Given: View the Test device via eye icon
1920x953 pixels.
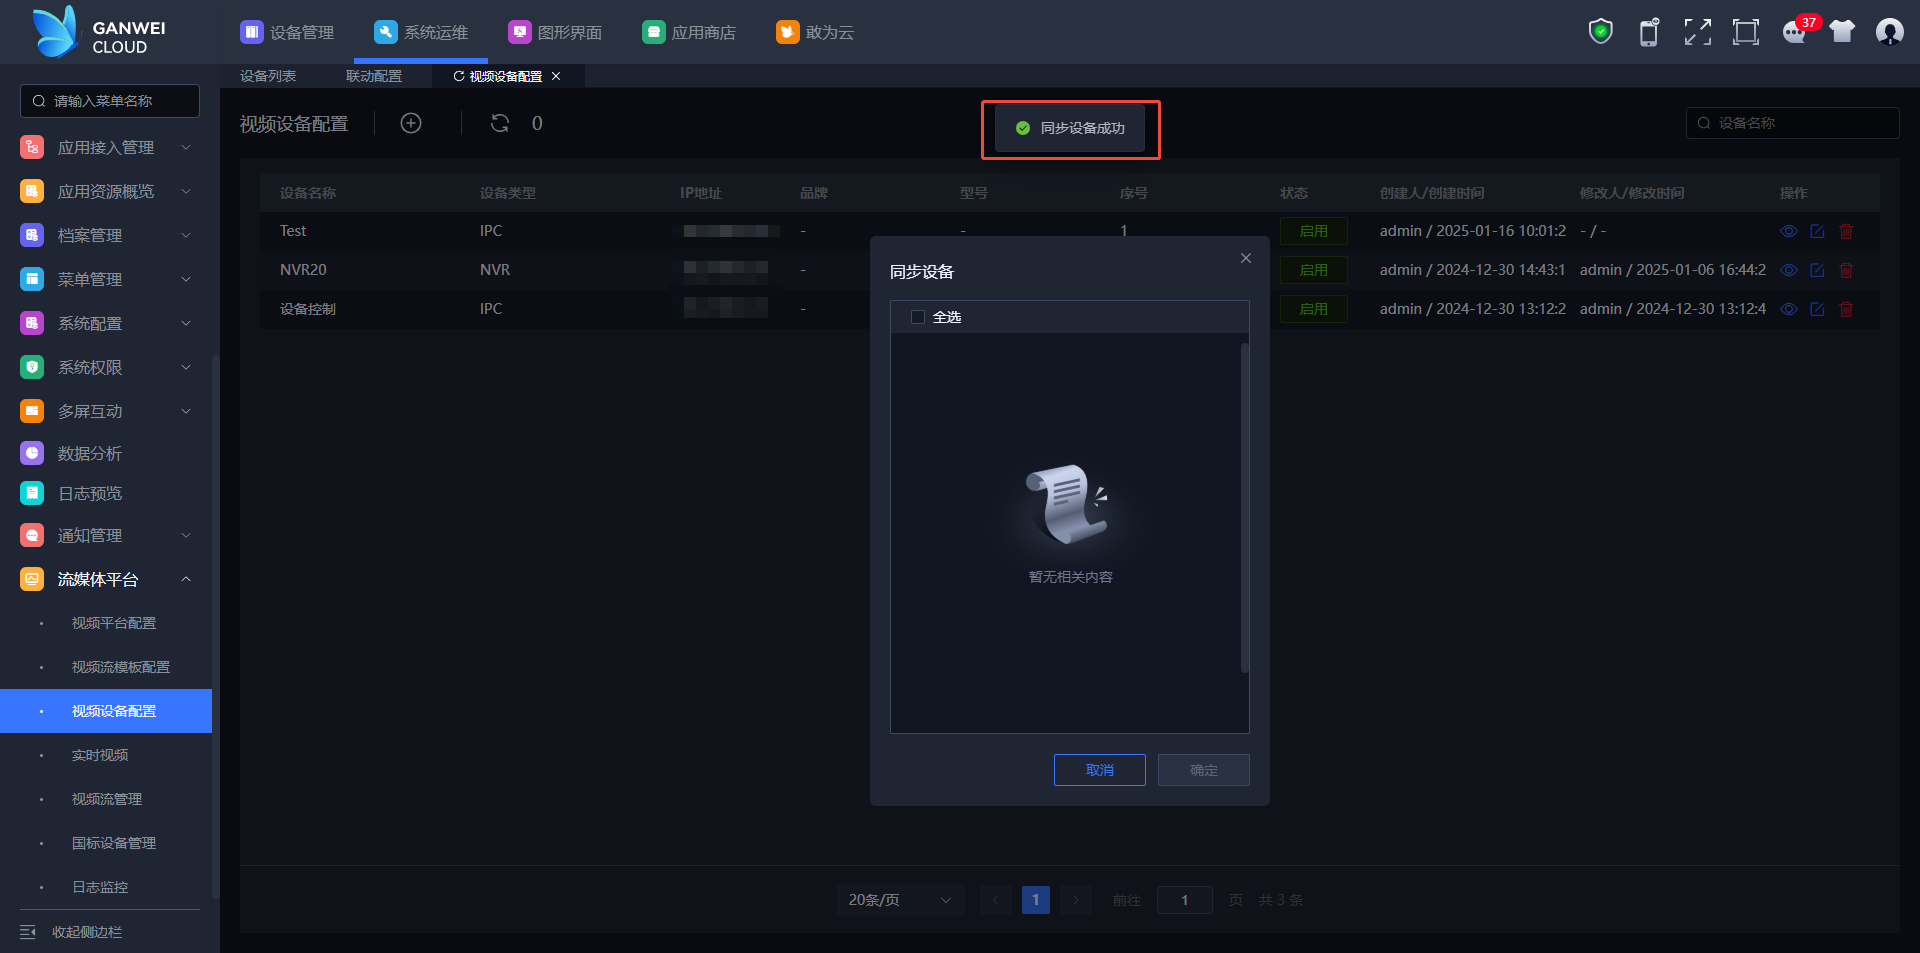Looking at the screenshot, I should pyautogui.click(x=1789, y=231).
